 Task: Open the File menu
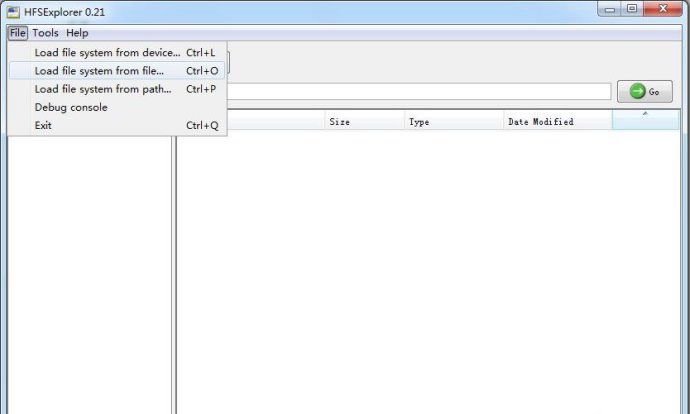click(17, 33)
